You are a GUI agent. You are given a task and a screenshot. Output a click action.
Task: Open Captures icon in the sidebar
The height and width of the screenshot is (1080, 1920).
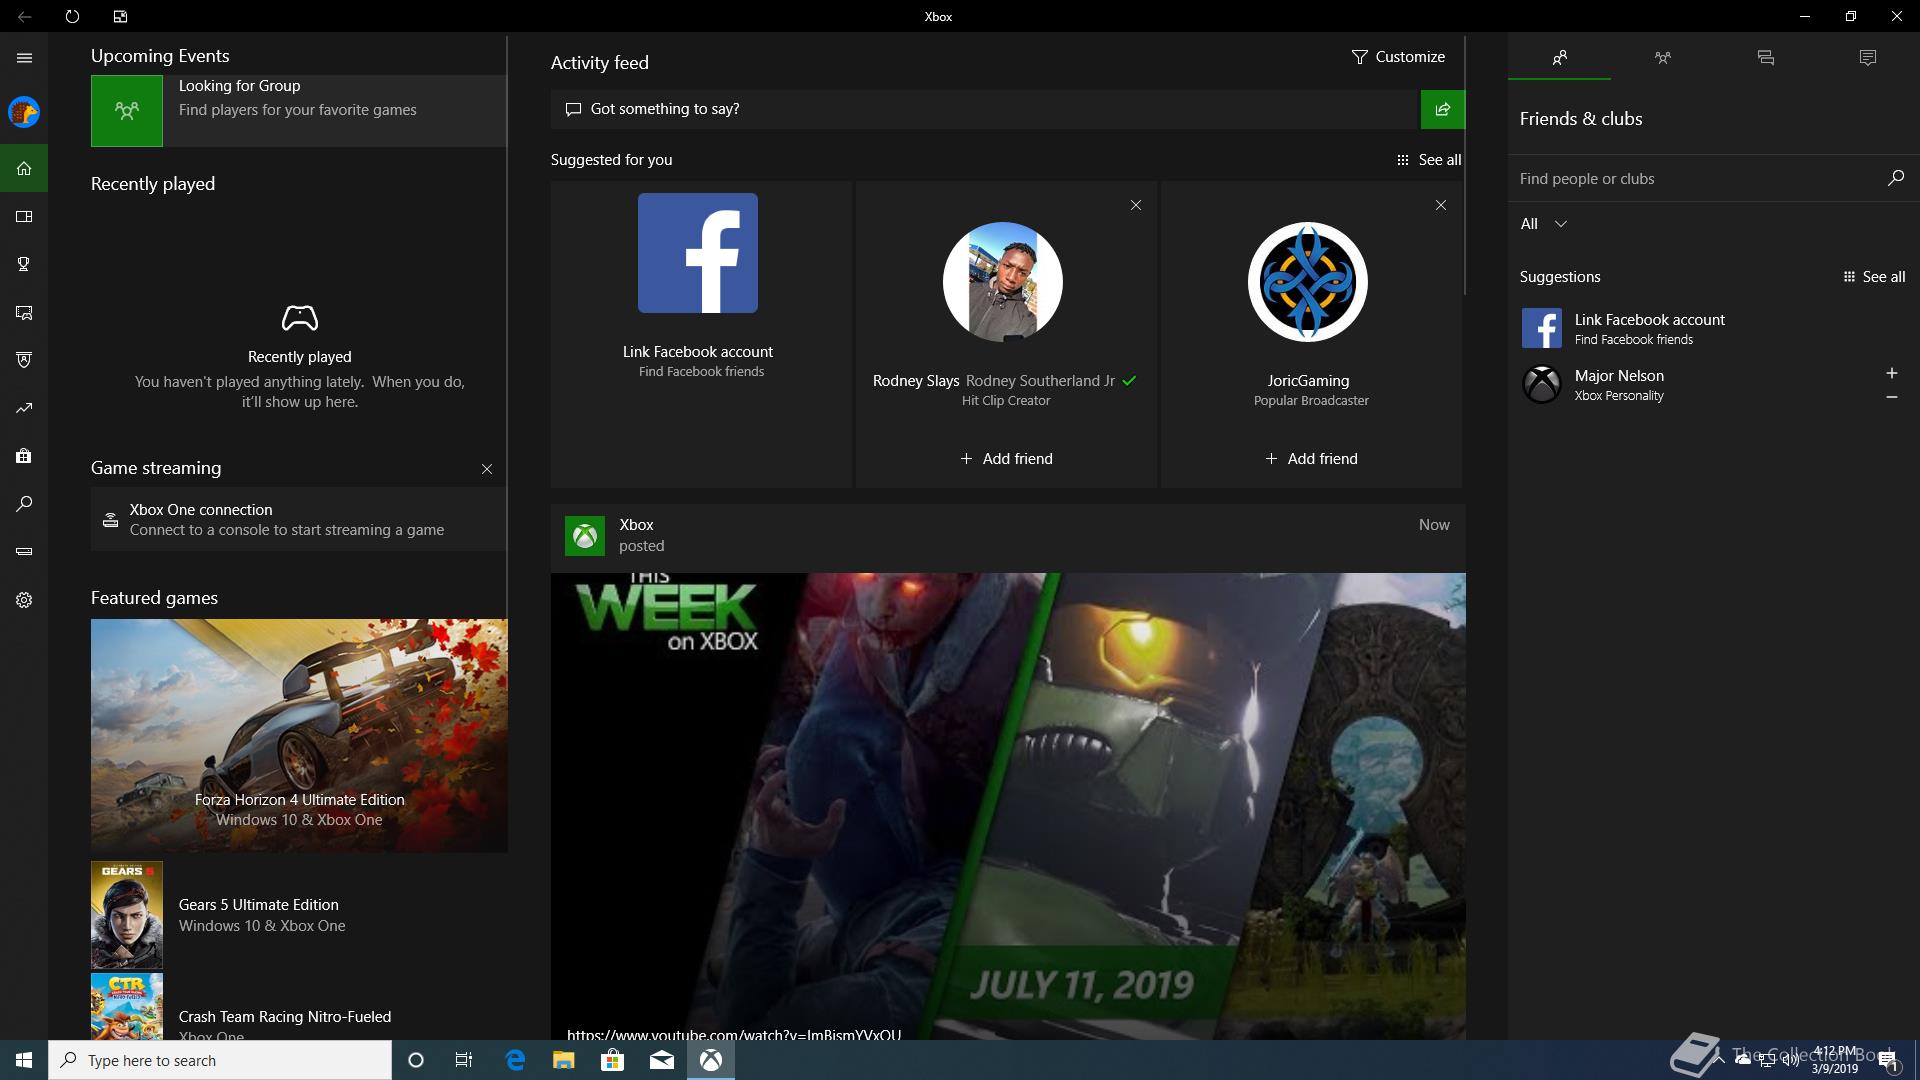pyautogui.click(x=24, y=312)
